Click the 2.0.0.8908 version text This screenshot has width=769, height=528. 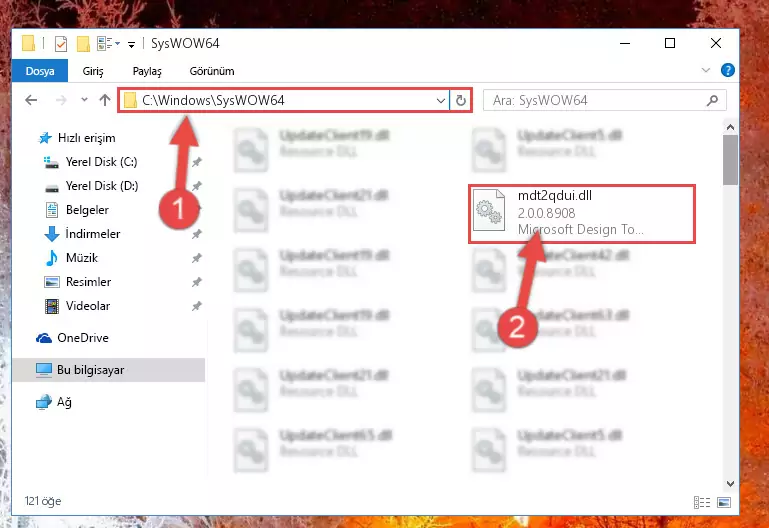pyautogui.click(x=546, y=213)
